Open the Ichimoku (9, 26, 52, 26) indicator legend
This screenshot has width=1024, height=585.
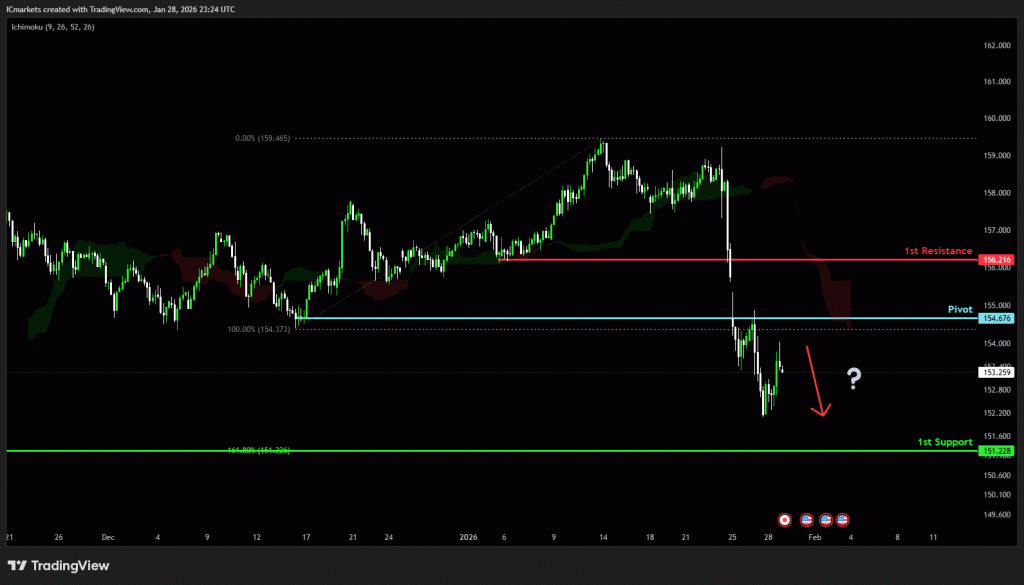point(50,28)
